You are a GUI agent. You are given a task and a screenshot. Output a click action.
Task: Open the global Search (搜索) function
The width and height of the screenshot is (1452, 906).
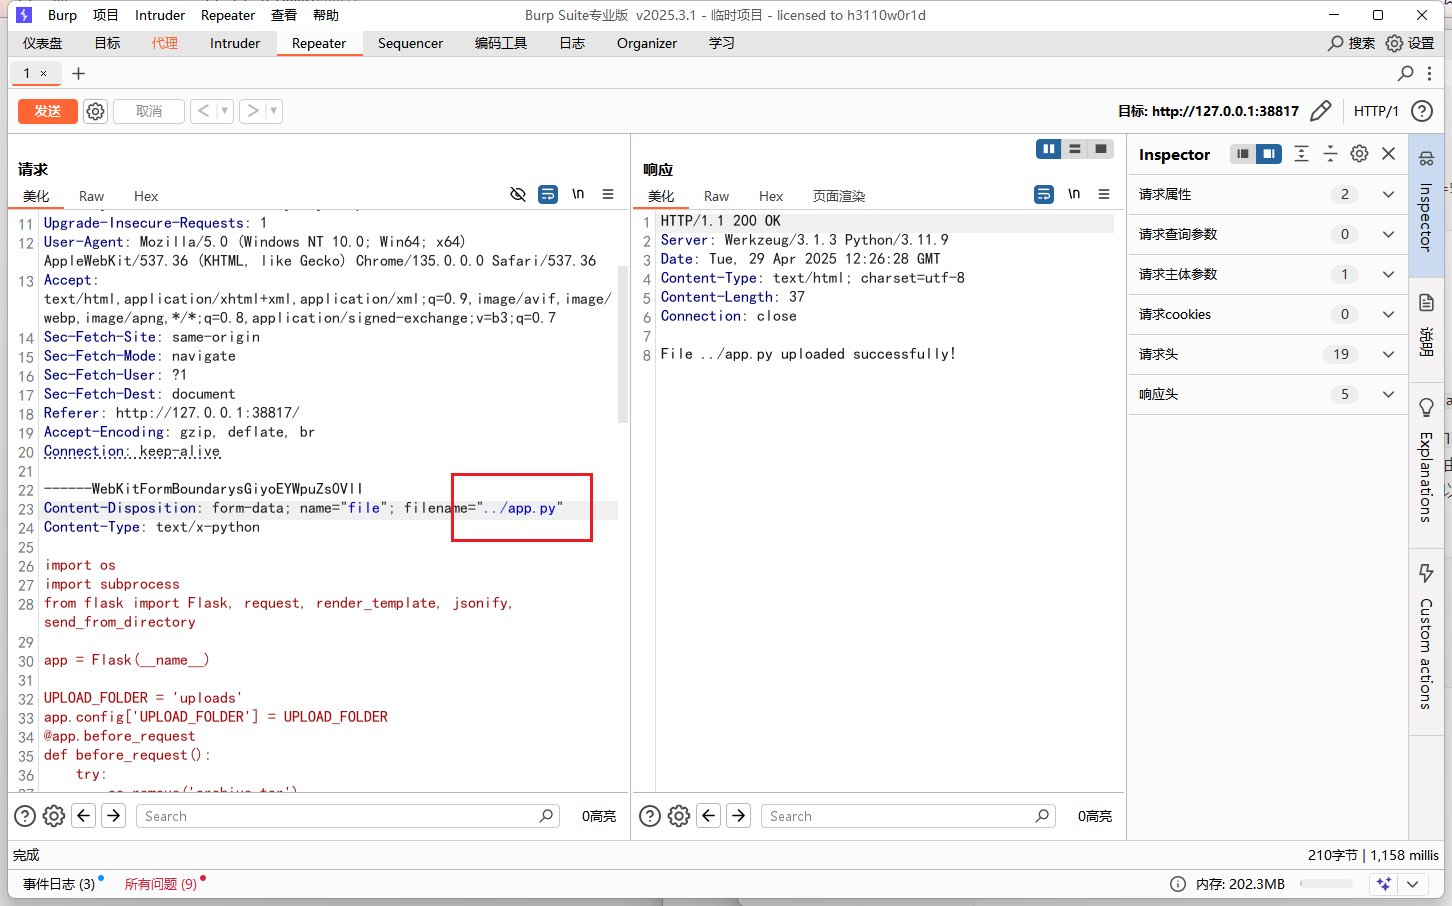click(x=1351, y=43)
